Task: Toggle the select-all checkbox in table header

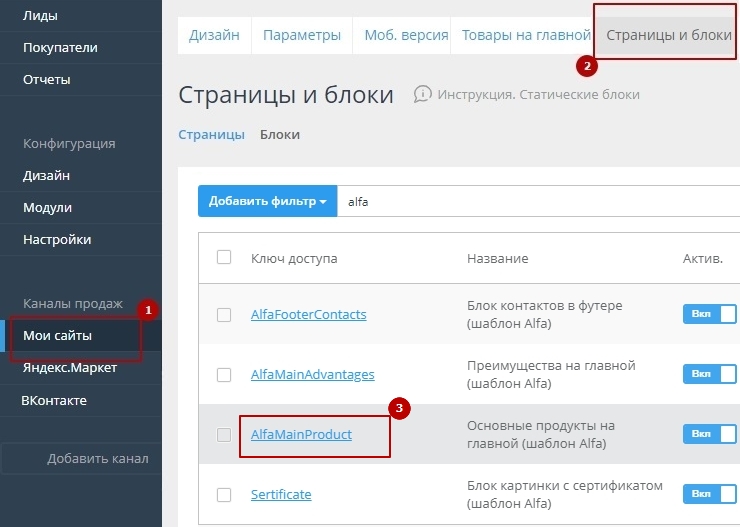Action: (x=224, y=258)
